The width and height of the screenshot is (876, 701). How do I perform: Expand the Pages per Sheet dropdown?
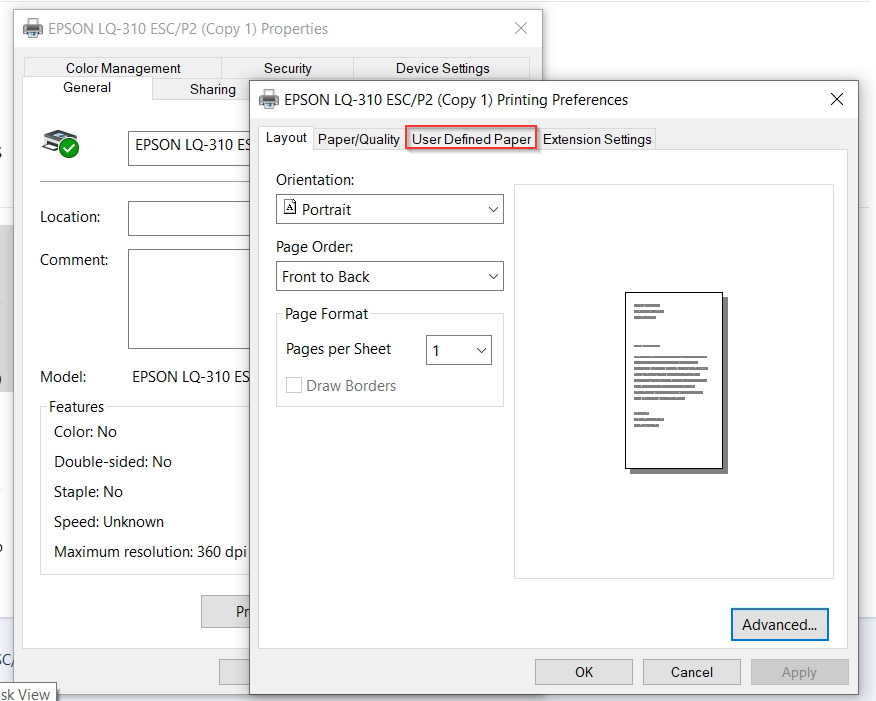pos(459,350)
